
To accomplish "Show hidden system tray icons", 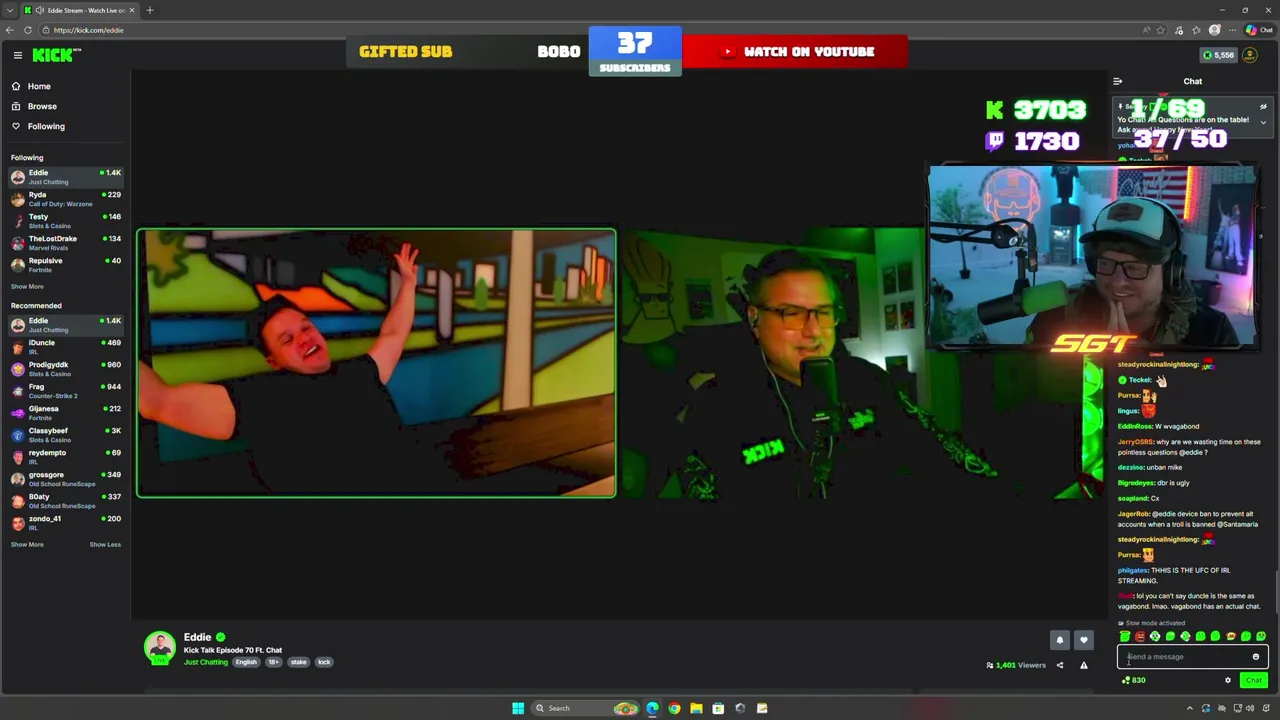I will [1190, 708].
